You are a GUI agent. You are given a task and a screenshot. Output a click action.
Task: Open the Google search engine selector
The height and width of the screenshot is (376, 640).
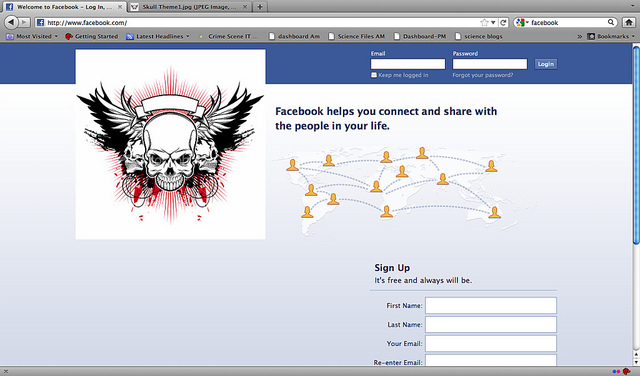[x=522, y=22]
